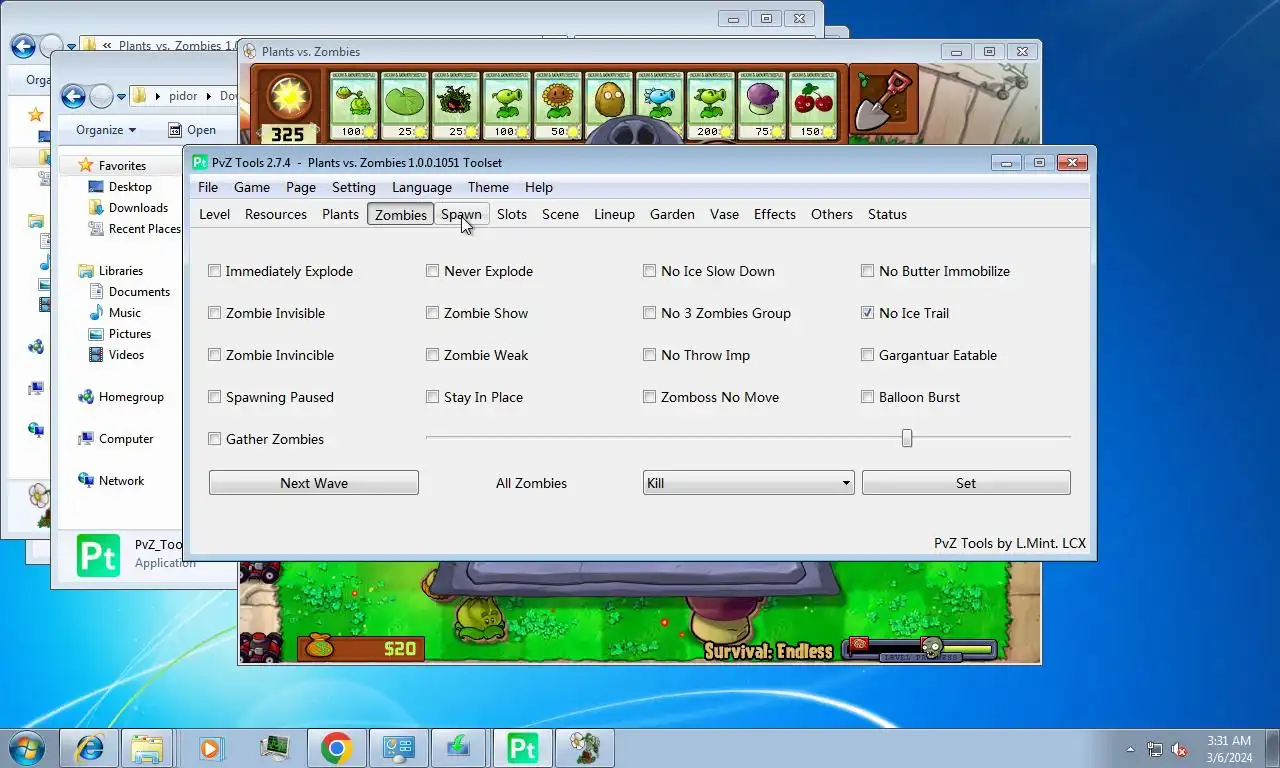Switch to Plants vs. Zombies taskbar button
The height and width of the screenshot is (768, 1280).
[584, 748]
